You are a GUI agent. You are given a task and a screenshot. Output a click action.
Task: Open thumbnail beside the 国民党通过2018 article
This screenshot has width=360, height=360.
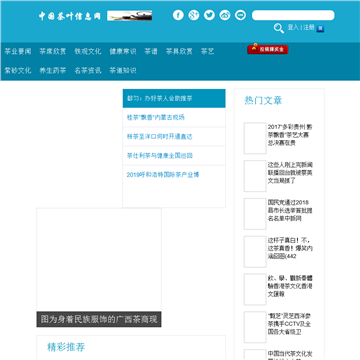point(255,214)
